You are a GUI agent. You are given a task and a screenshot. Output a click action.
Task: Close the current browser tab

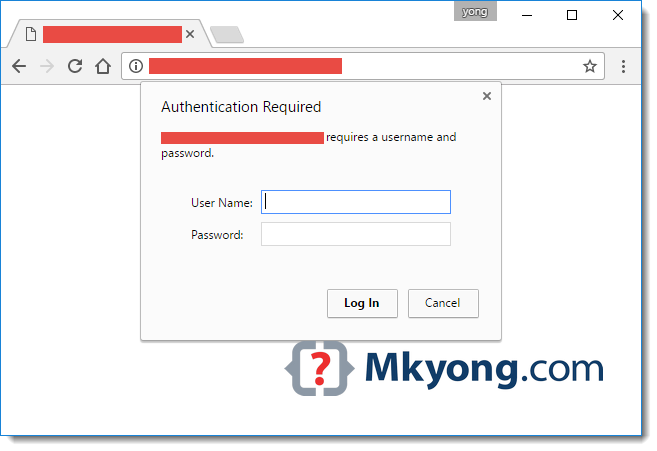tap(190, 34)
